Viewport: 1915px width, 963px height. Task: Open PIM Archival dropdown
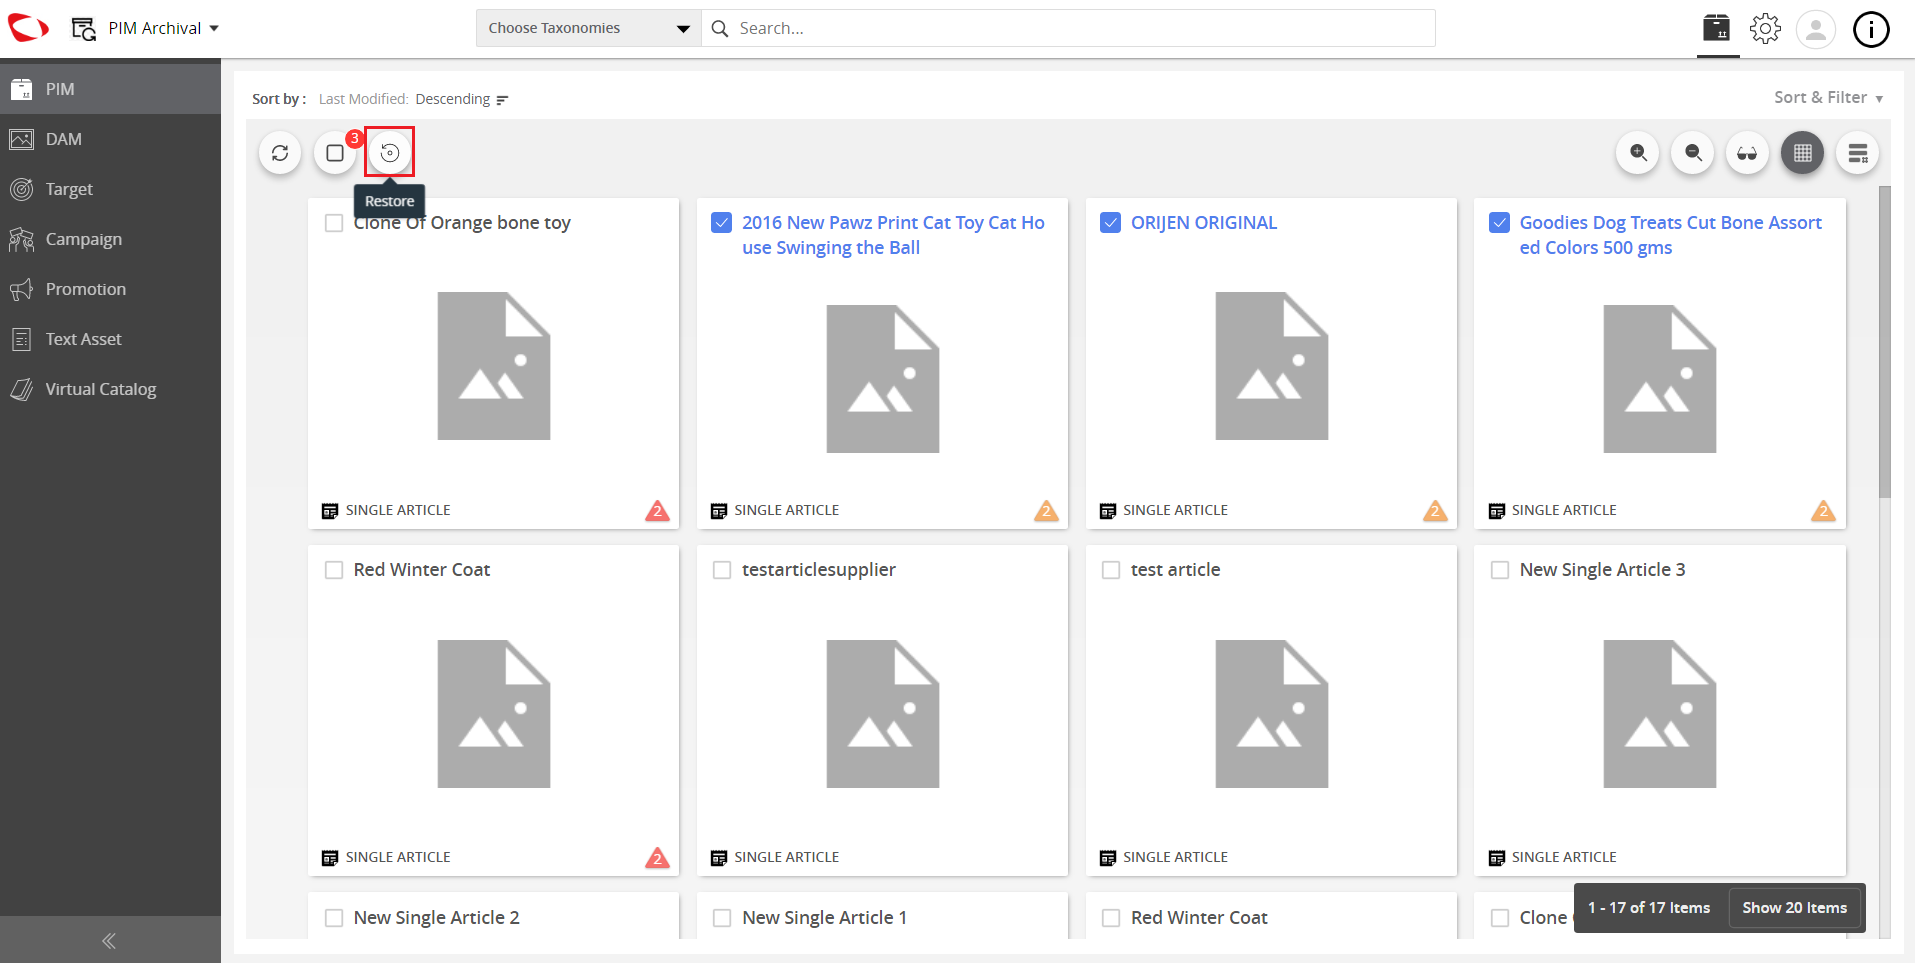pyautogui.click(x=163, y=28)
